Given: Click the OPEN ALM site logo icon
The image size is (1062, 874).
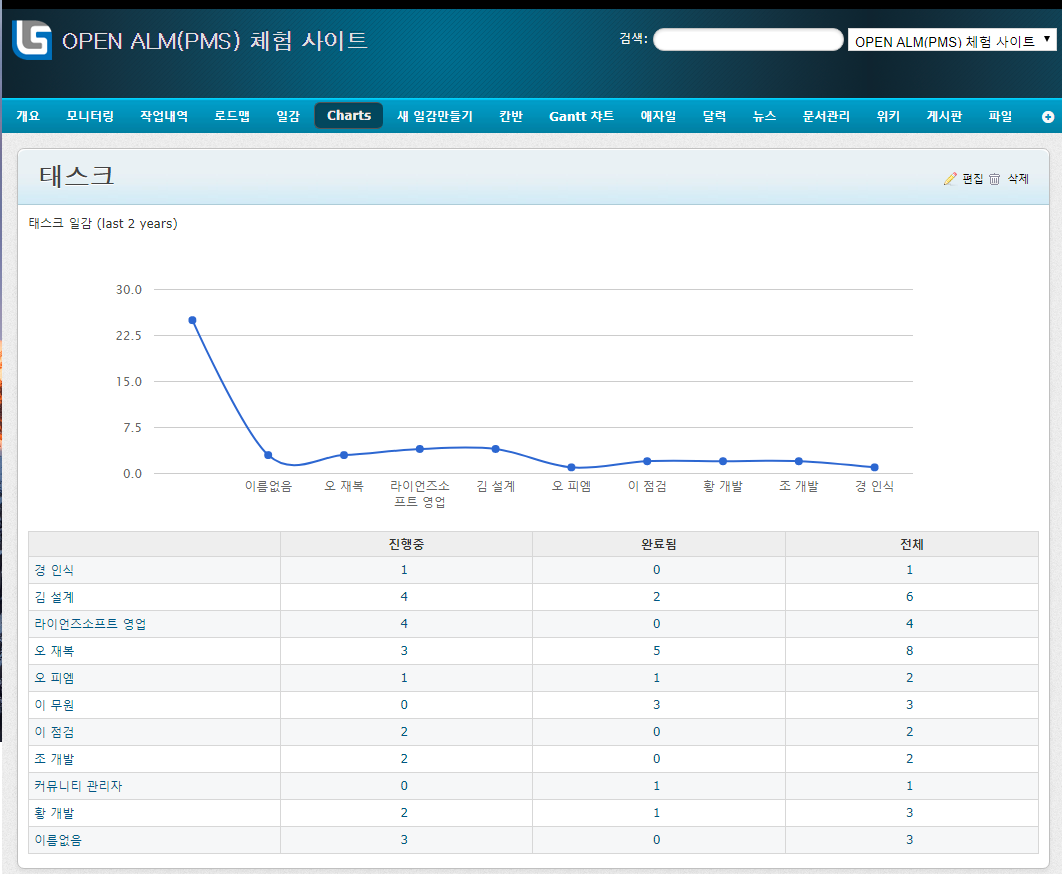Looking at the screenshot, I should point(31,40).
